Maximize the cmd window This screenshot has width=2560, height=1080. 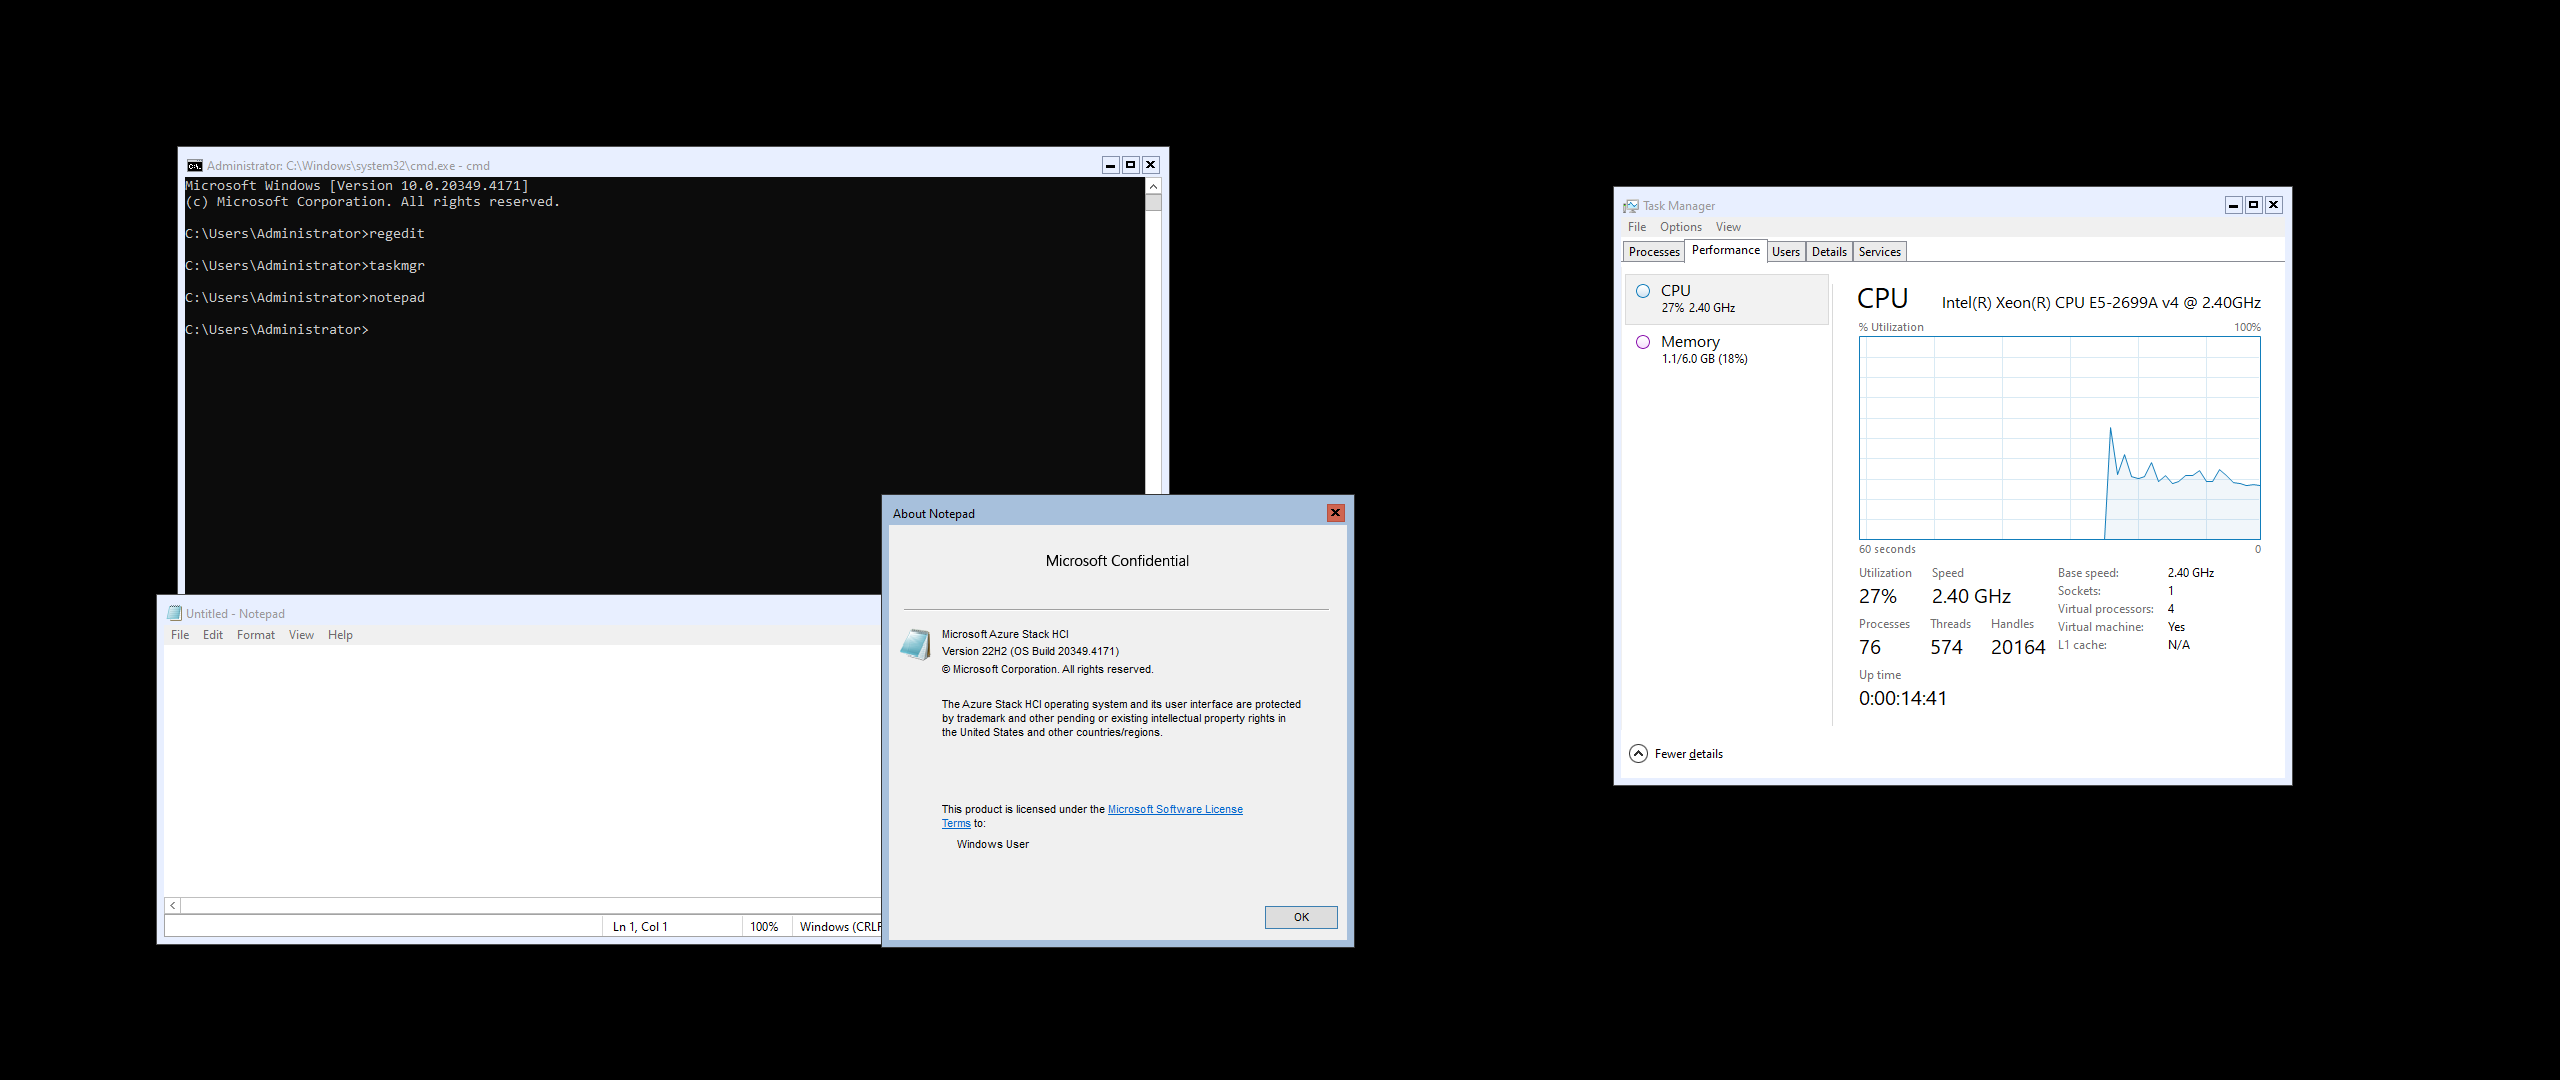(1130, 165)
